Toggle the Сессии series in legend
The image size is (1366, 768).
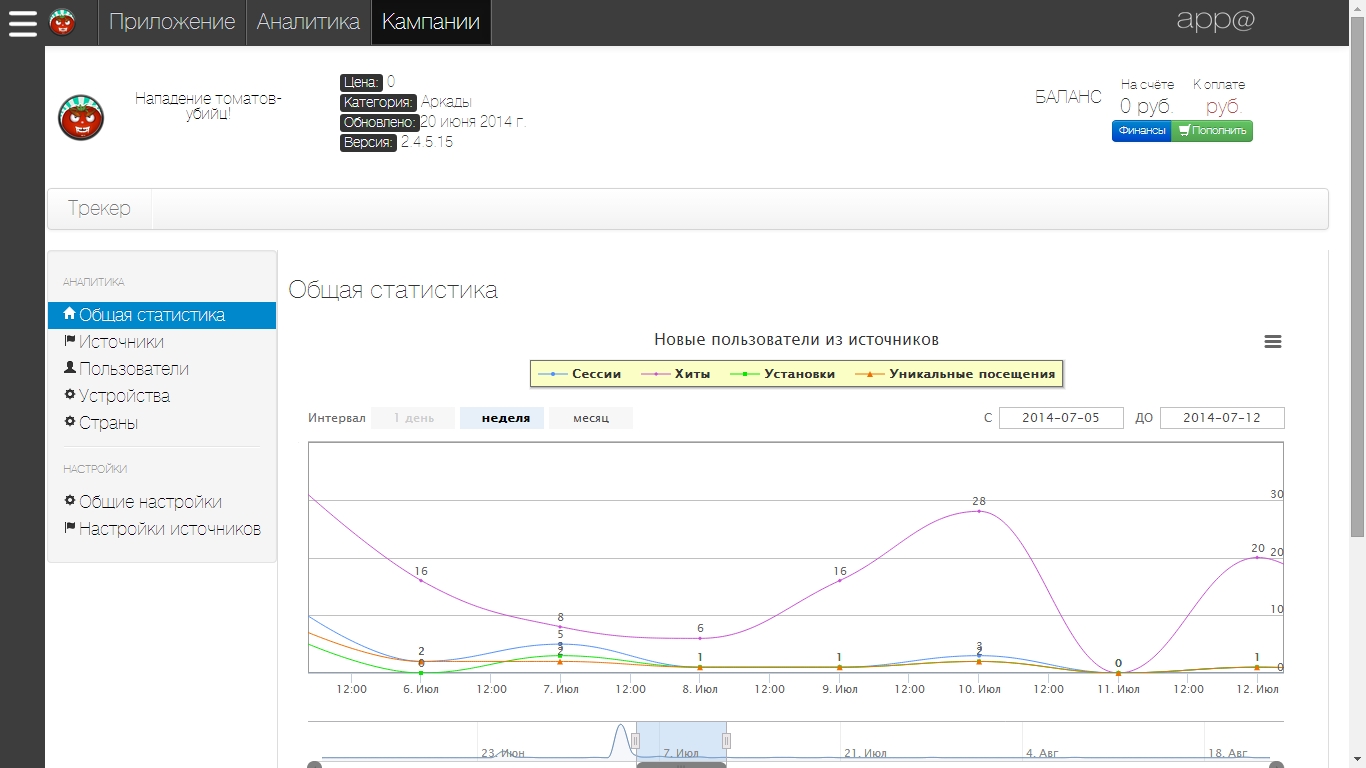tap(596, 374)
